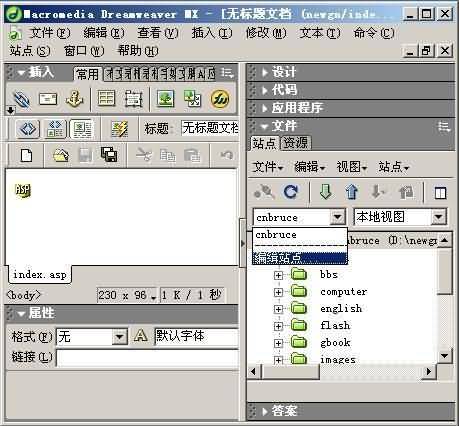Expand the bbs folder
The height and width of the screenshot is (426, 459).
(278, 275)
